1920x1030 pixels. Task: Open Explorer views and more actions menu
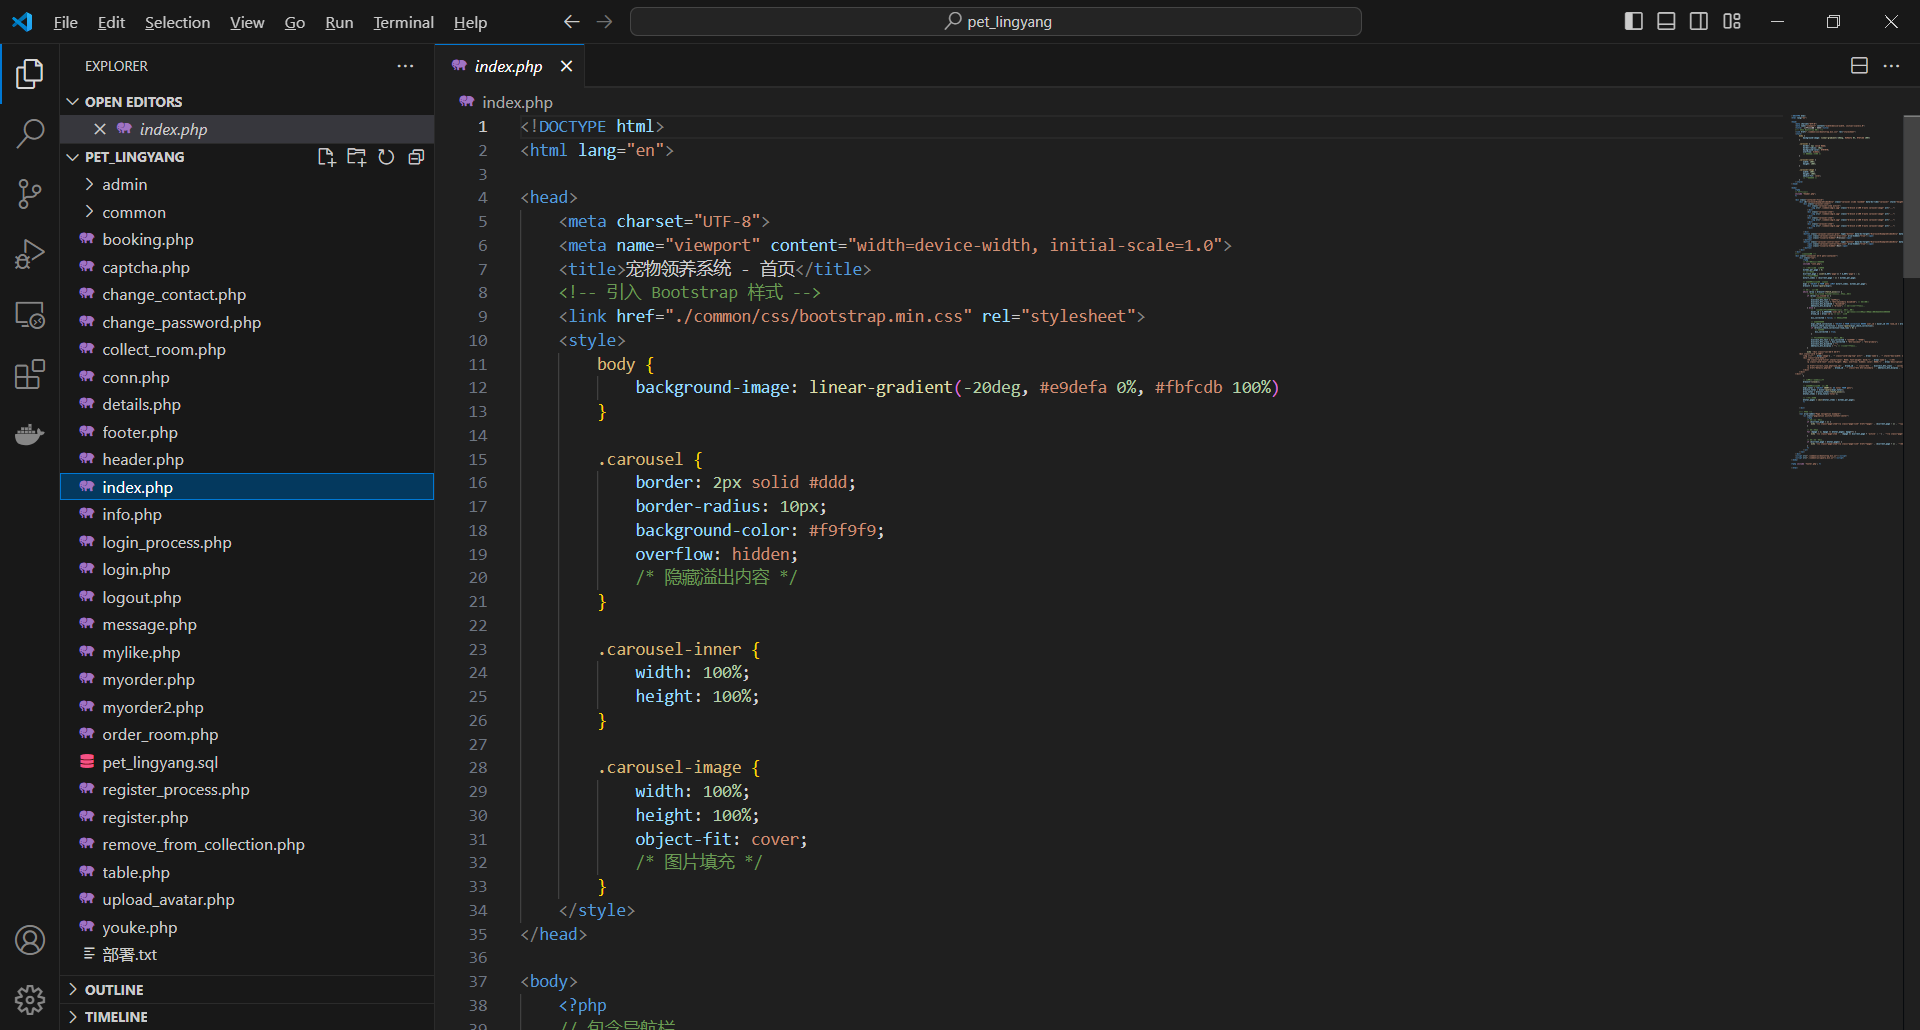tap(405, 66)
